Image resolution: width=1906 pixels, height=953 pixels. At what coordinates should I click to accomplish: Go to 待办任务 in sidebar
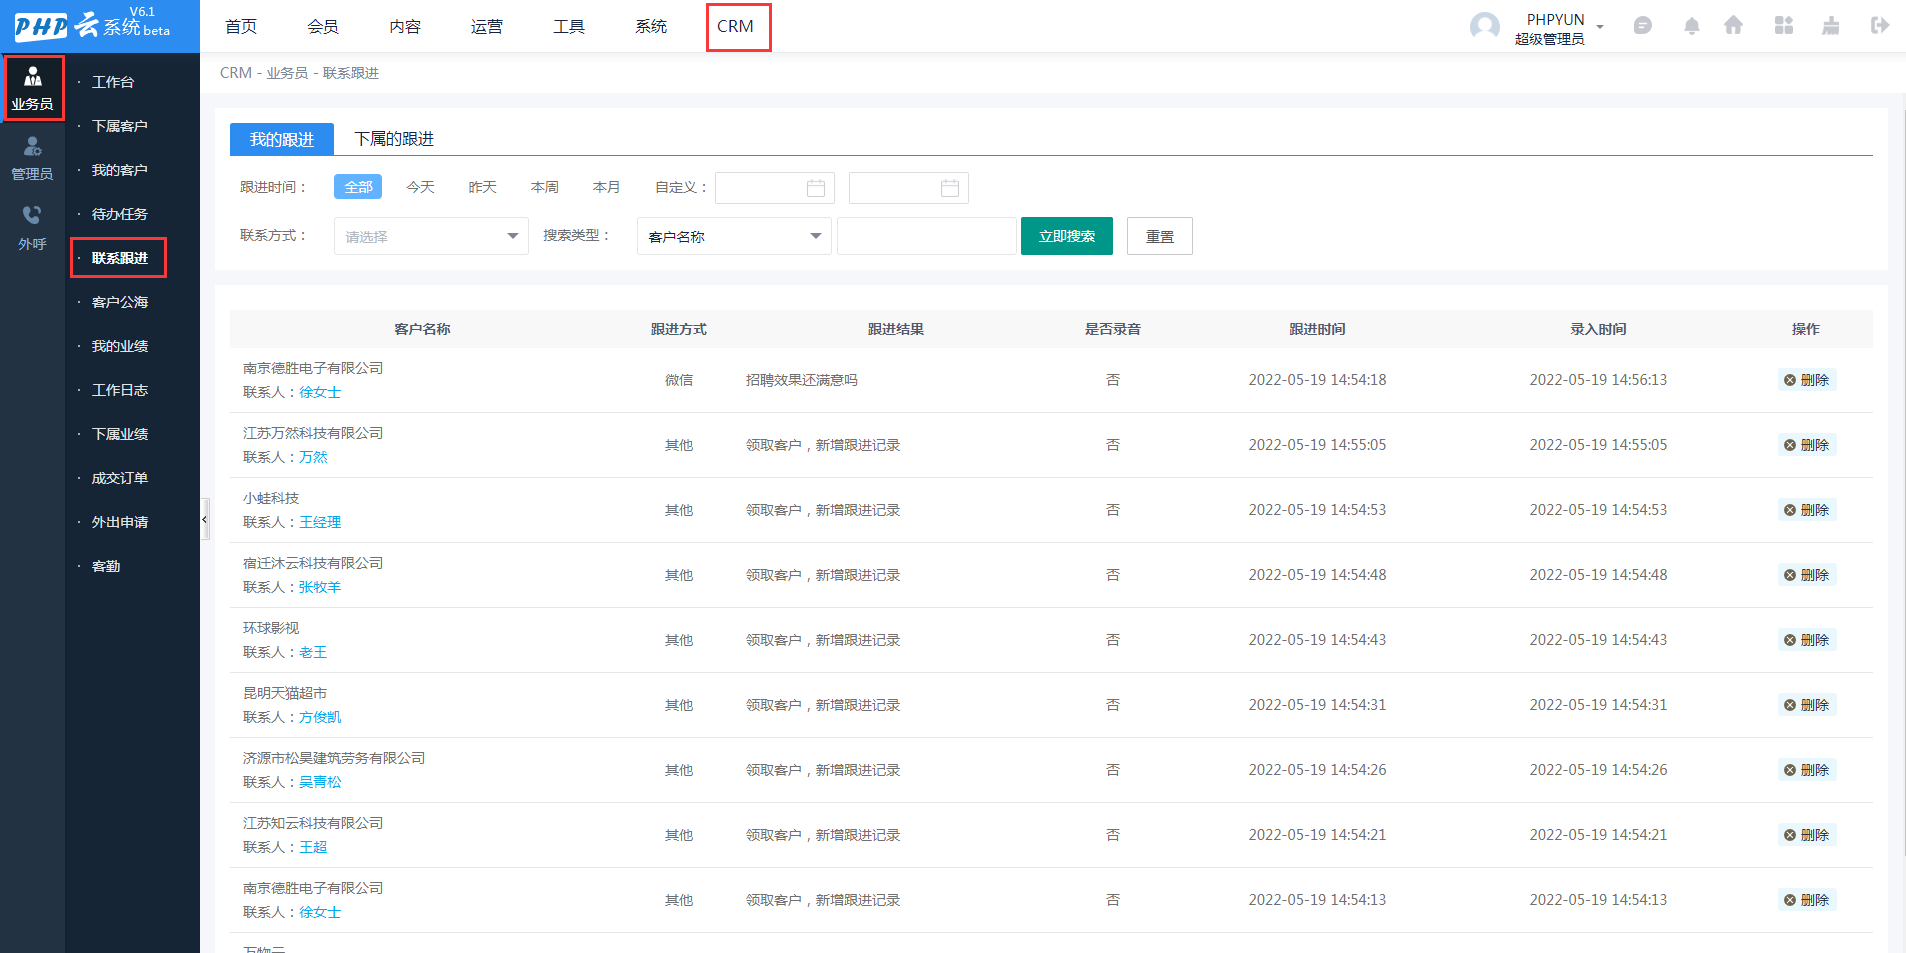119,214
